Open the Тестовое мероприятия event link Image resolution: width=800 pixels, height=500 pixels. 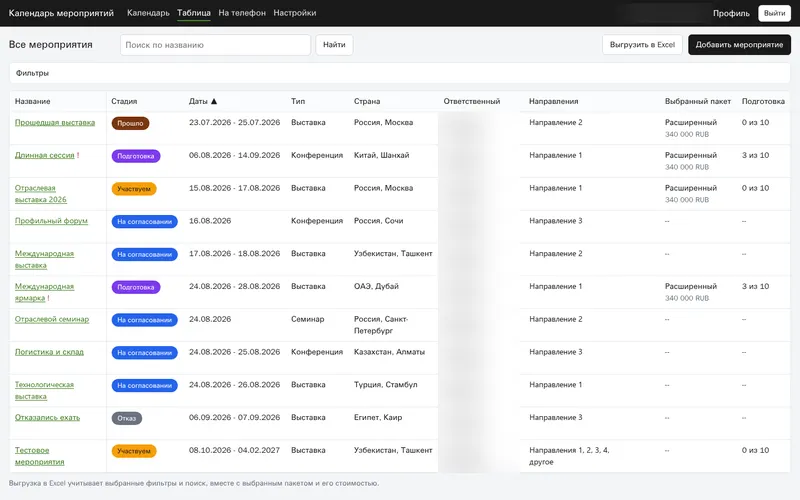(39, 456)
